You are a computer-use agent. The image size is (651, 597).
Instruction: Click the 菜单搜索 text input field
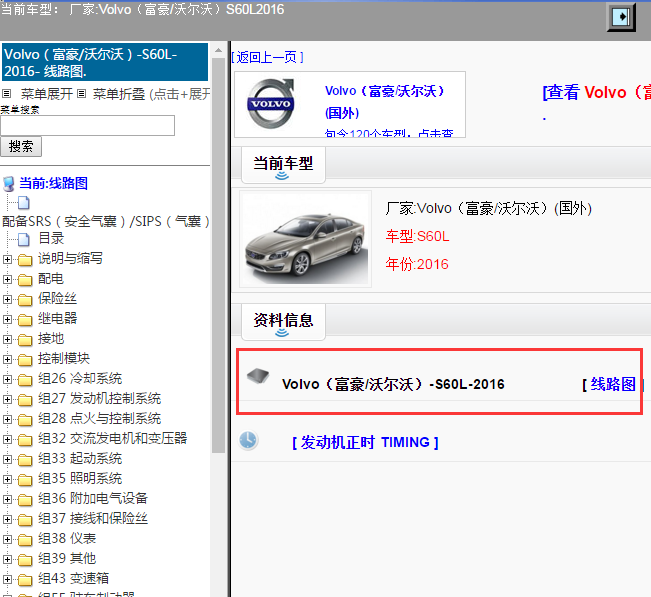87,125
